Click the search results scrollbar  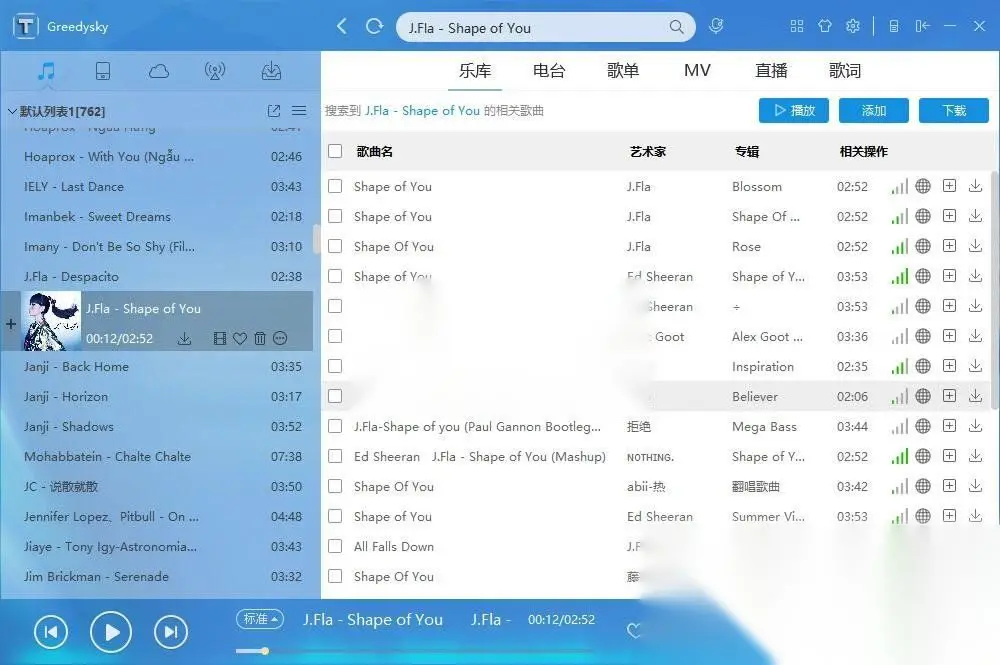(995, 290)
